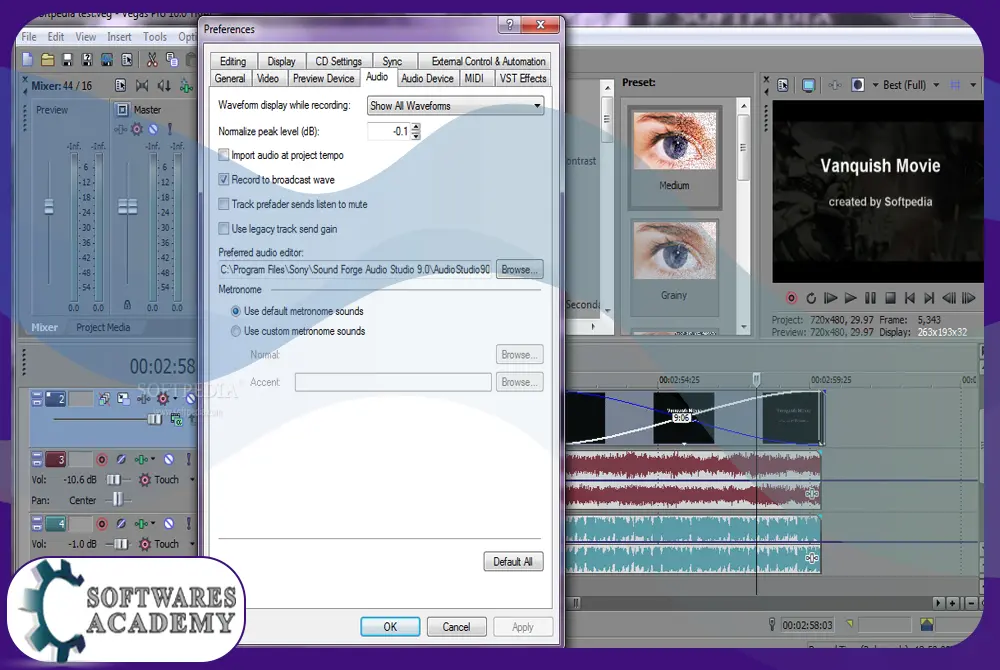The image size is (1000, 670).
Task: Arm track 3 for record
Action: pos(101,459)
